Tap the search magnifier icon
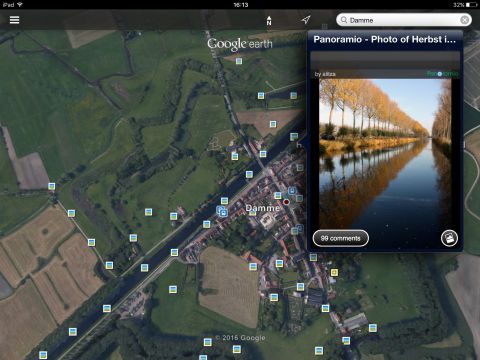Image resolution: width=480 pixels, height=360 pixels. [344, 20]
